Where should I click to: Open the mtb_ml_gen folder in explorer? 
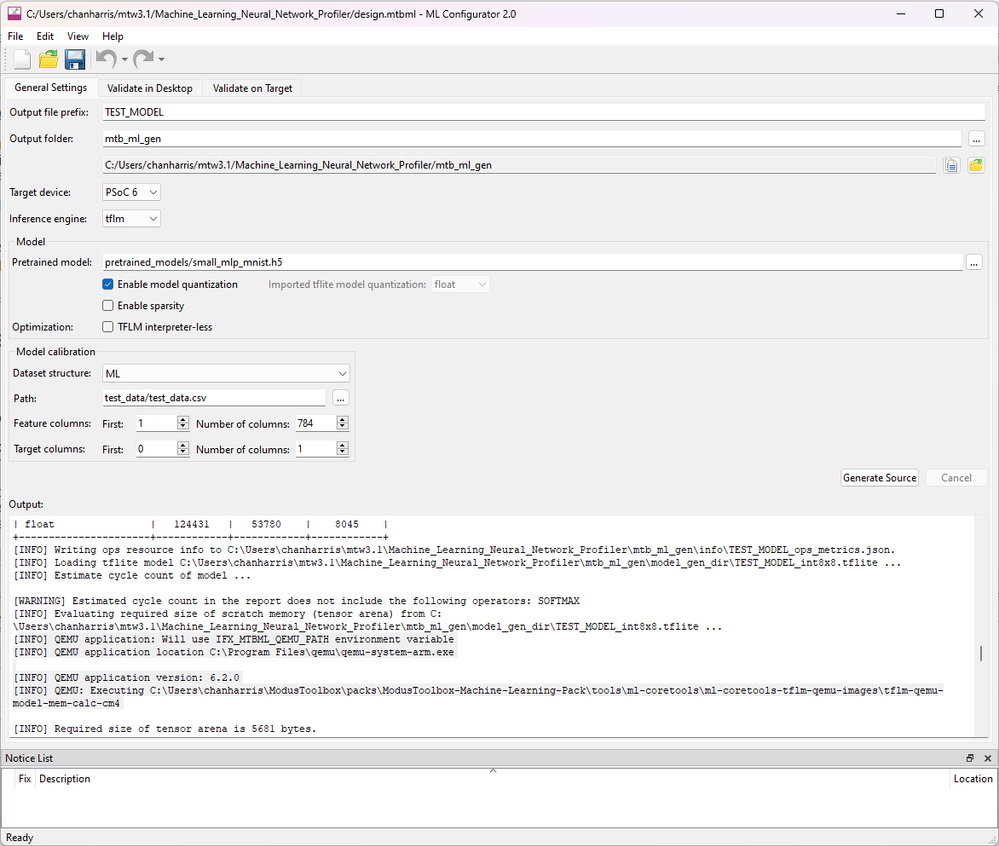pos(975,165)
